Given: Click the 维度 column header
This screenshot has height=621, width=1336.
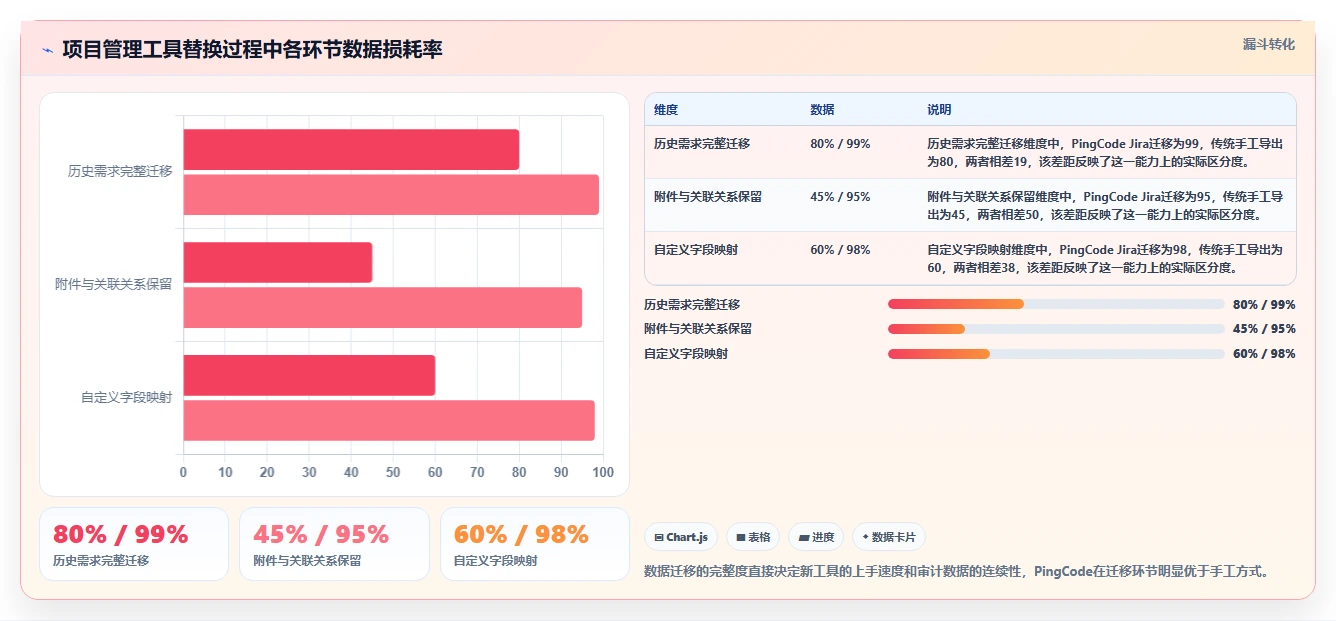Looking at the screenshot, I should point(666,110).
